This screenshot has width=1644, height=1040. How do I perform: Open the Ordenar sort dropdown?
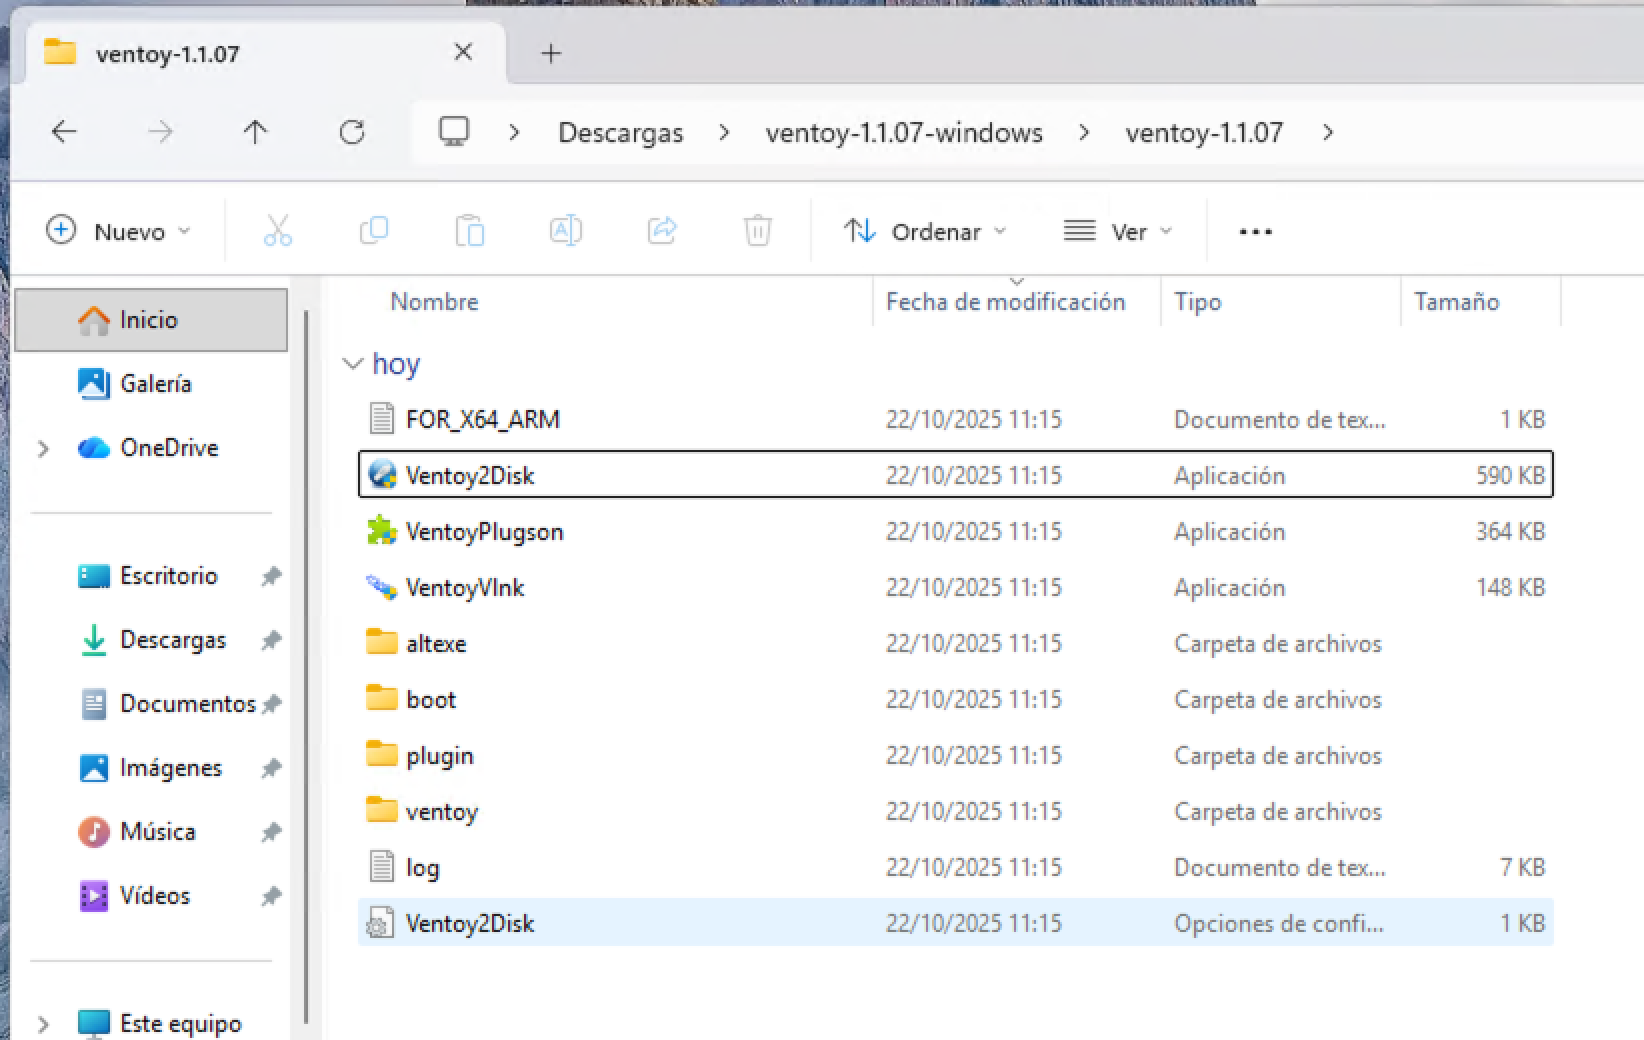tap(925, 231)
